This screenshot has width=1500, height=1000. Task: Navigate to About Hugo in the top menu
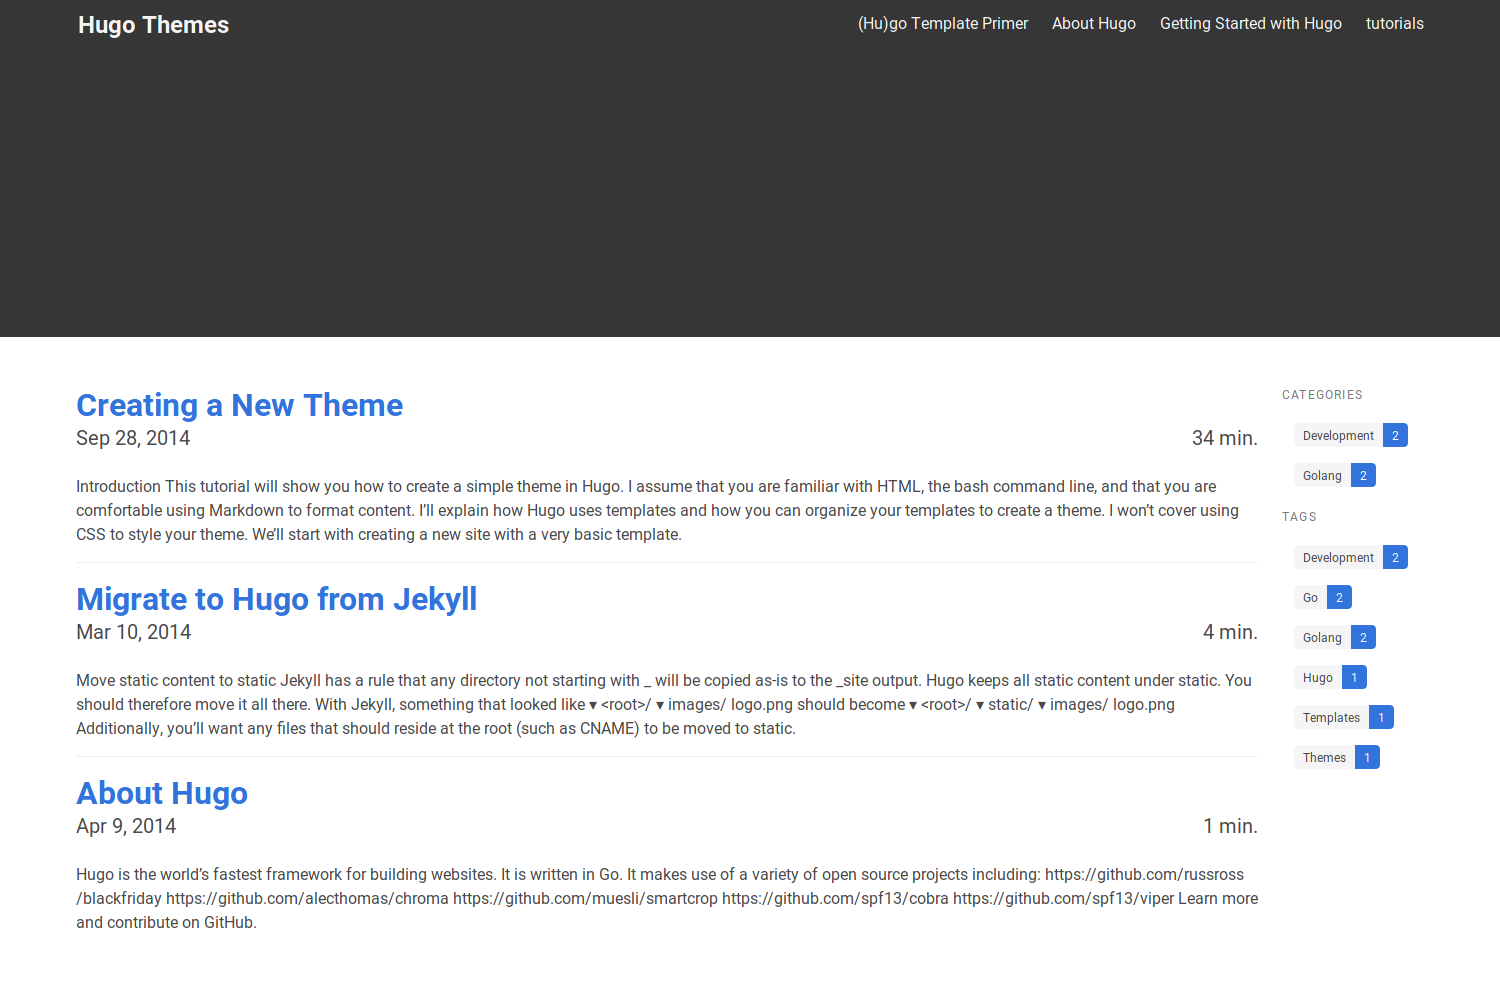pos(1093,23)
